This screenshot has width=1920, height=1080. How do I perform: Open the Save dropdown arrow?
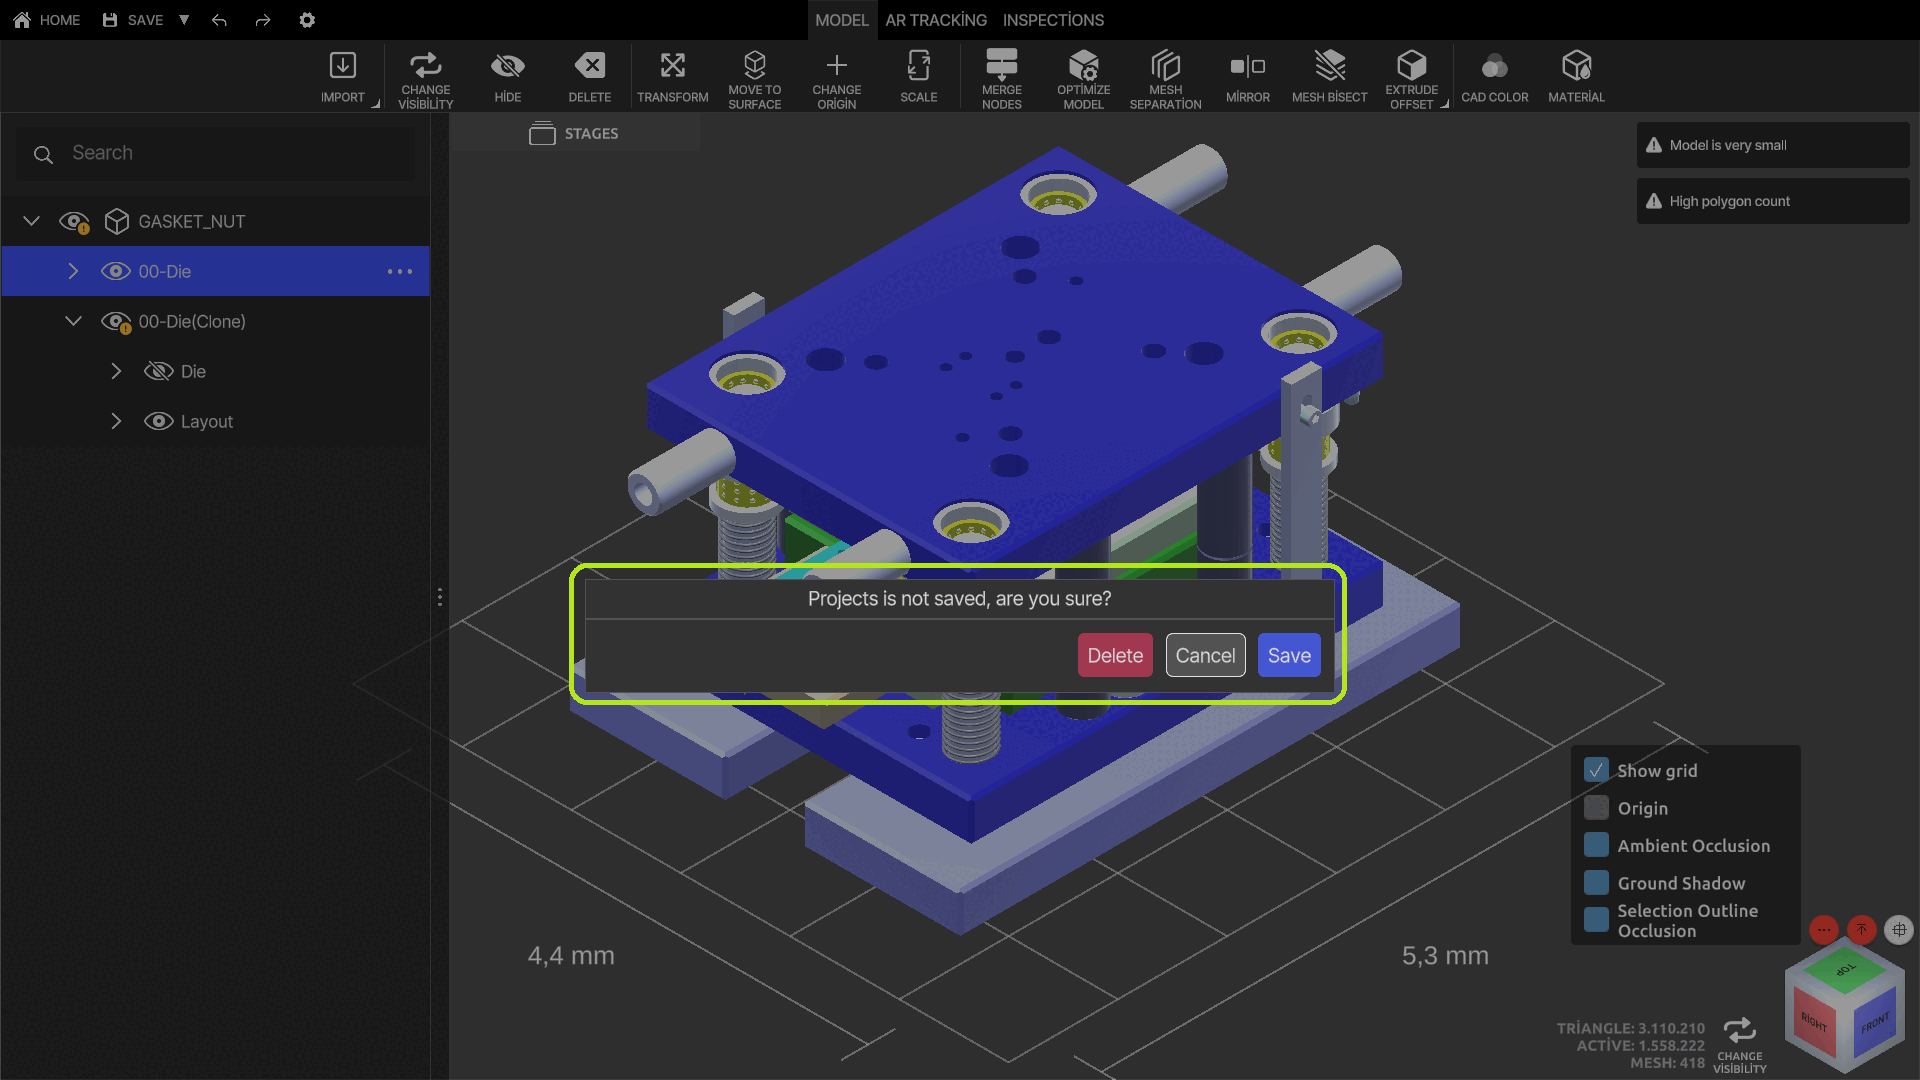[x=184, y=20]
